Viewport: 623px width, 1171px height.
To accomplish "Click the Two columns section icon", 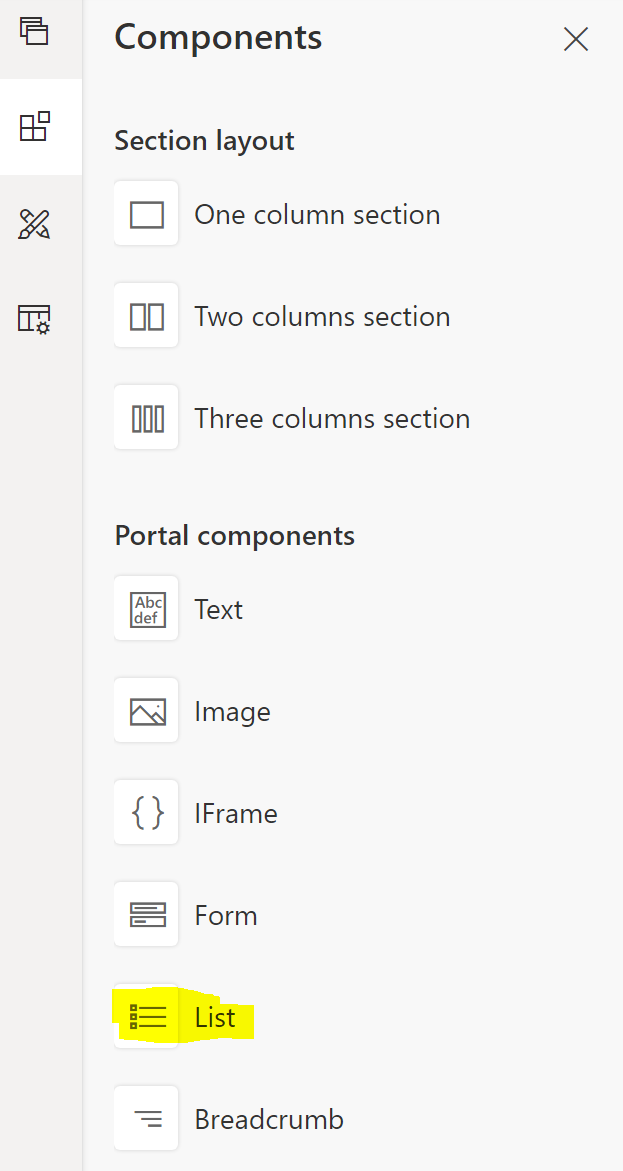I will 146,316.
